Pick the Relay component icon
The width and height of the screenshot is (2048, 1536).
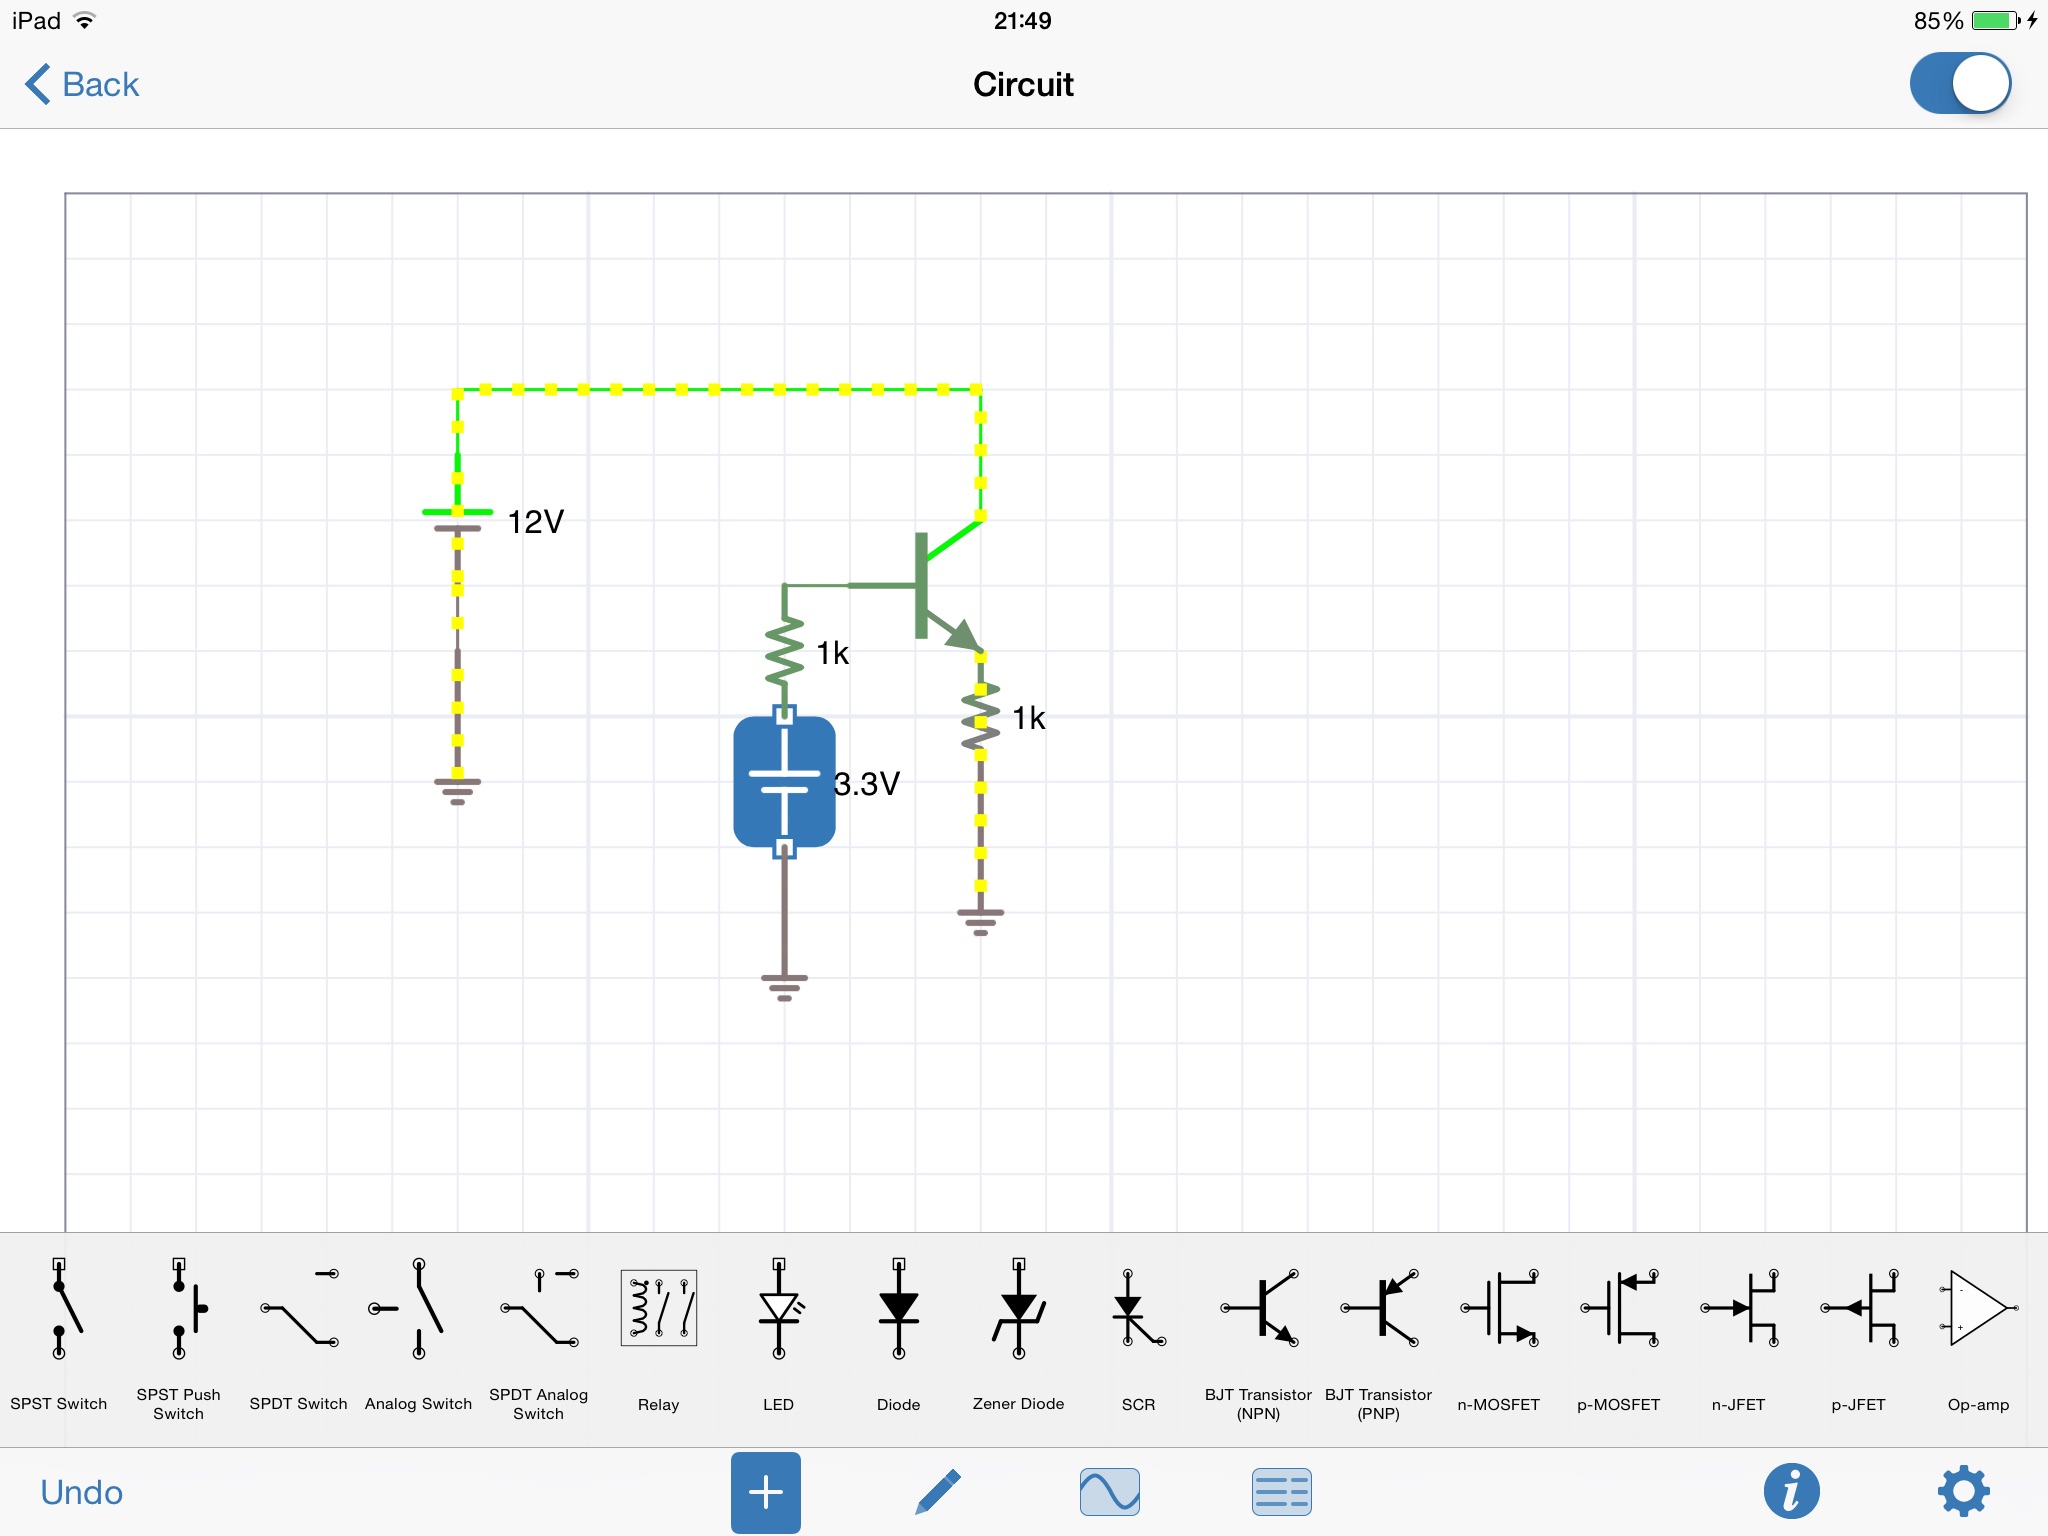point(658,1310)
